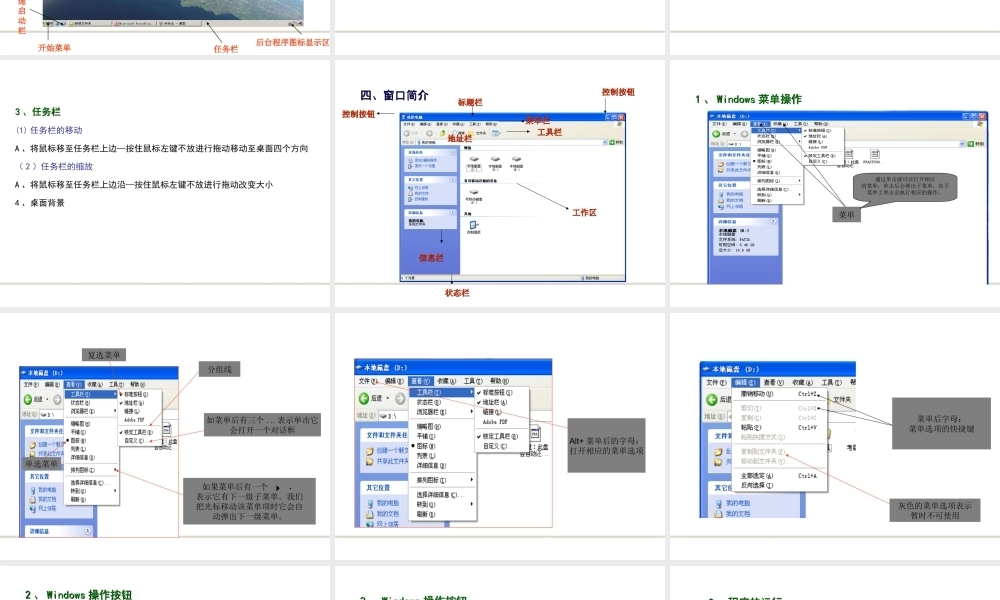Open the '四、窗口简介' slide thumbnail

499,185
